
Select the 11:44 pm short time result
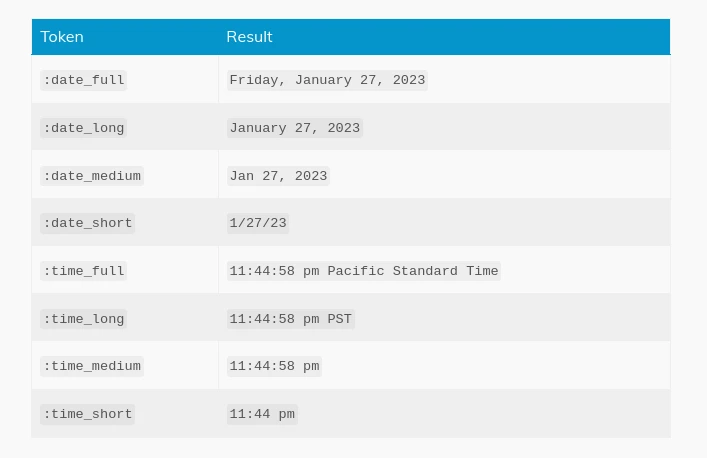tap(262, 414)
